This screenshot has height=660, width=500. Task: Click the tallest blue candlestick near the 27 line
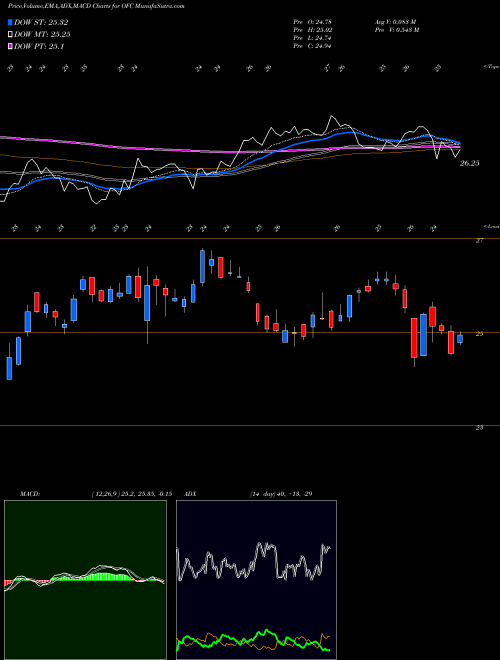(202, 266)
